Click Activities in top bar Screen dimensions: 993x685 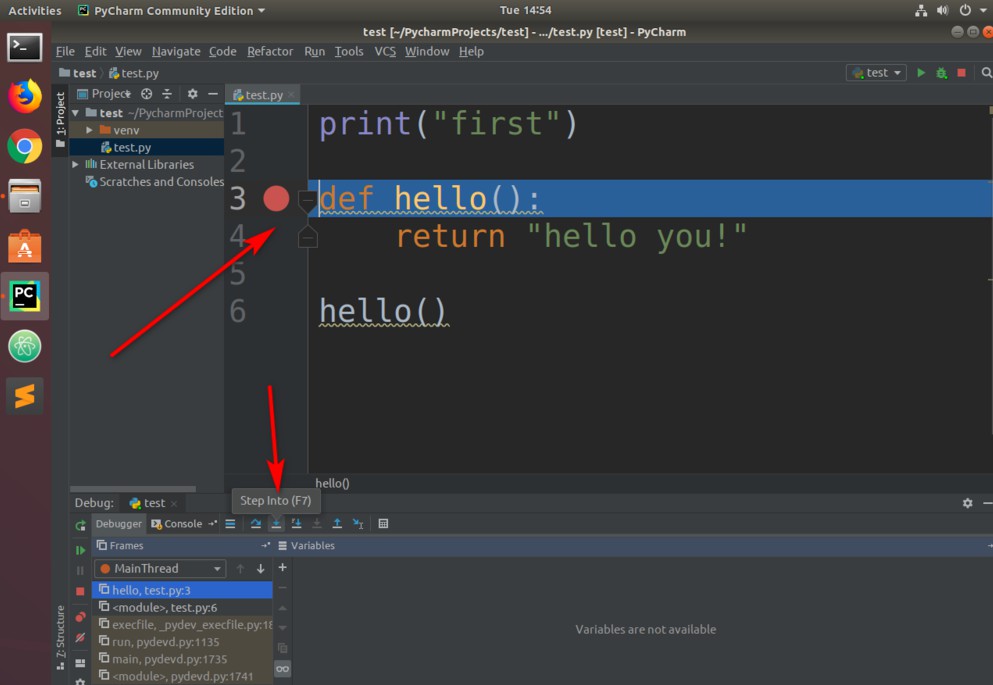point(35,10)
